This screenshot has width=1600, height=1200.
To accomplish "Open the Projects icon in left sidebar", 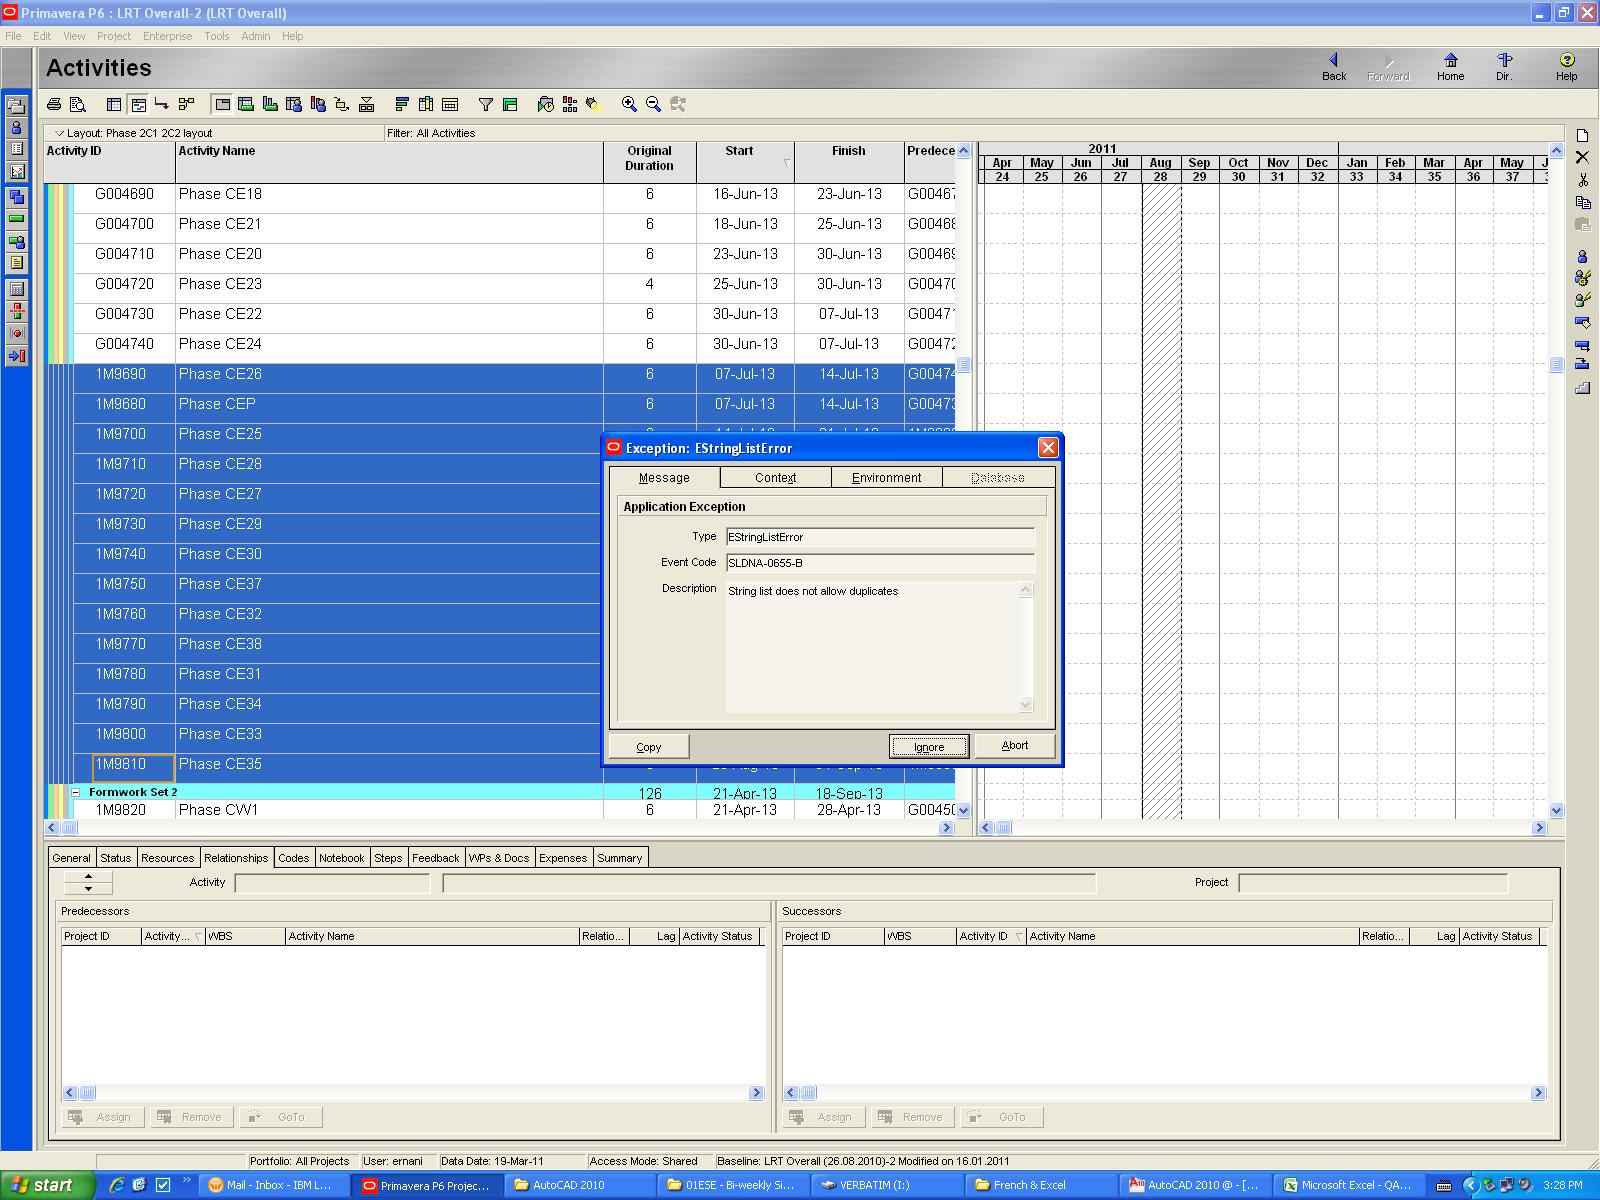I will [x=16, y=105].
